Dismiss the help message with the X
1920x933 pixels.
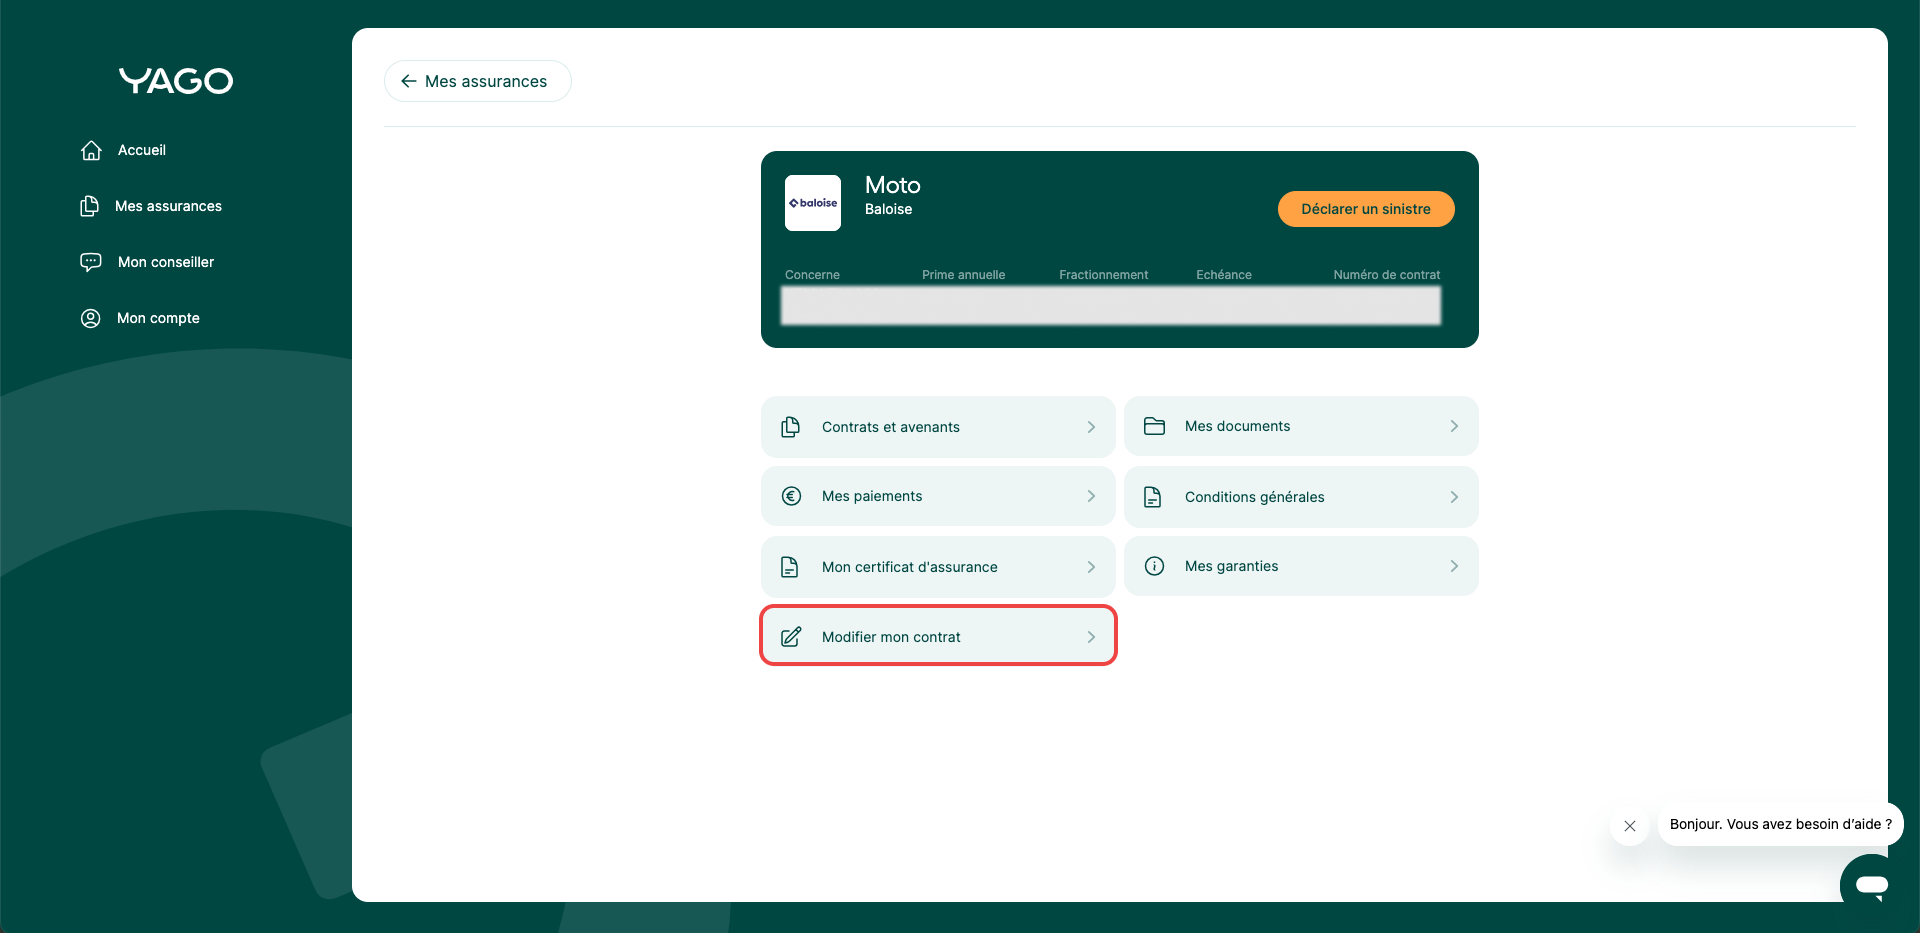pos(1630,826)
